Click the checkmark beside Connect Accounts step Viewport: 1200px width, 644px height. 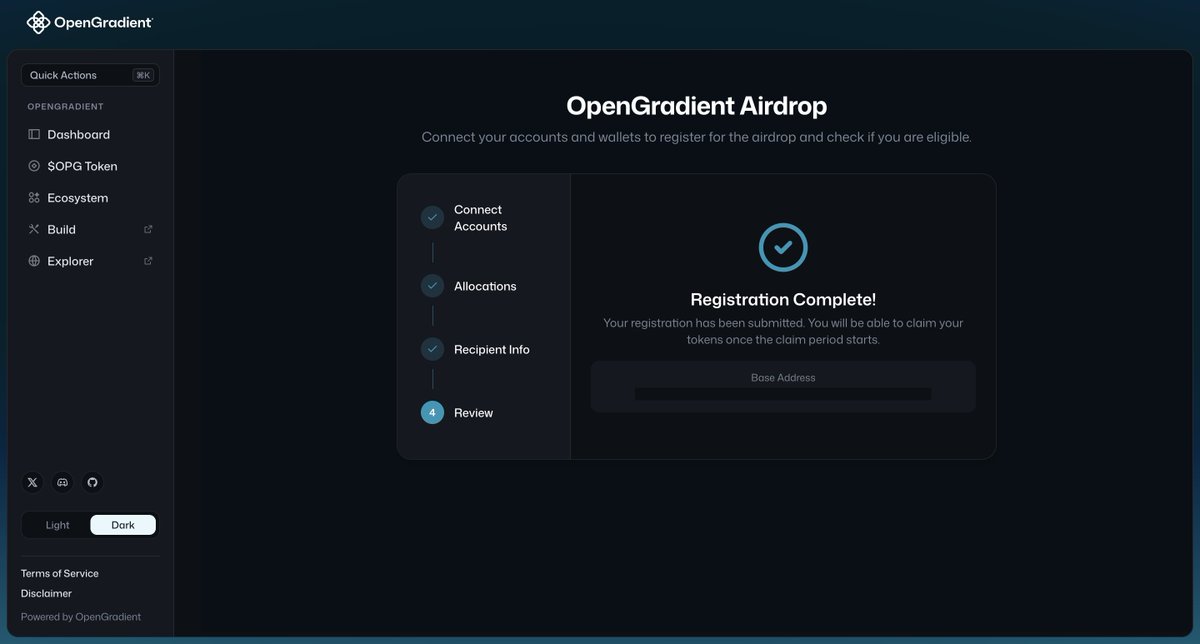[432, 217]
